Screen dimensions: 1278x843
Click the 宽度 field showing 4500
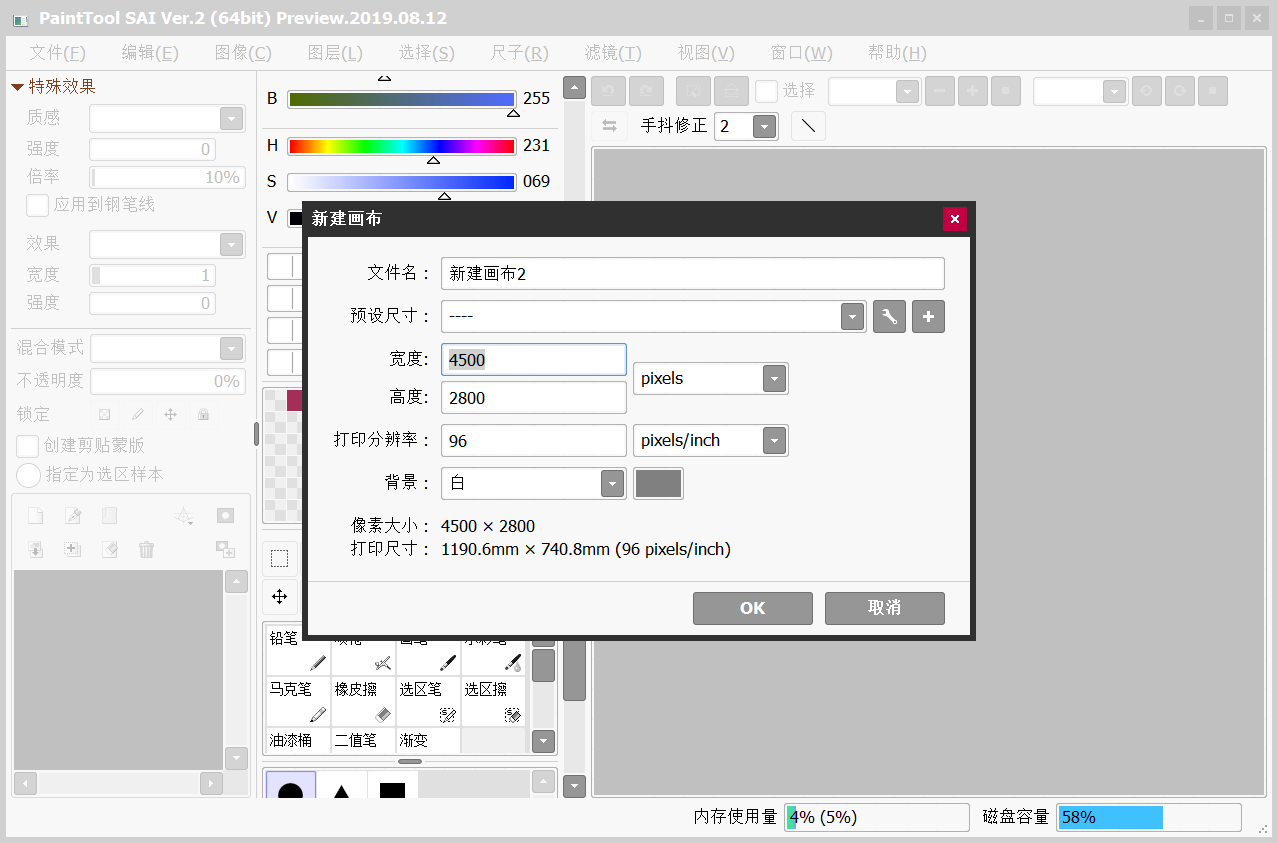click(x=534, y=360)
